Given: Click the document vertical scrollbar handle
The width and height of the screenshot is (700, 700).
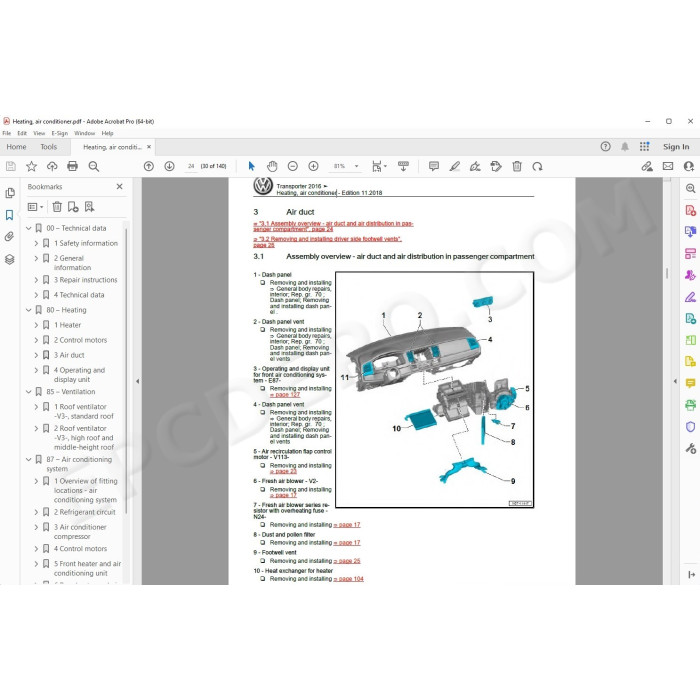Looking at the screenshot, I should point(667,273).
